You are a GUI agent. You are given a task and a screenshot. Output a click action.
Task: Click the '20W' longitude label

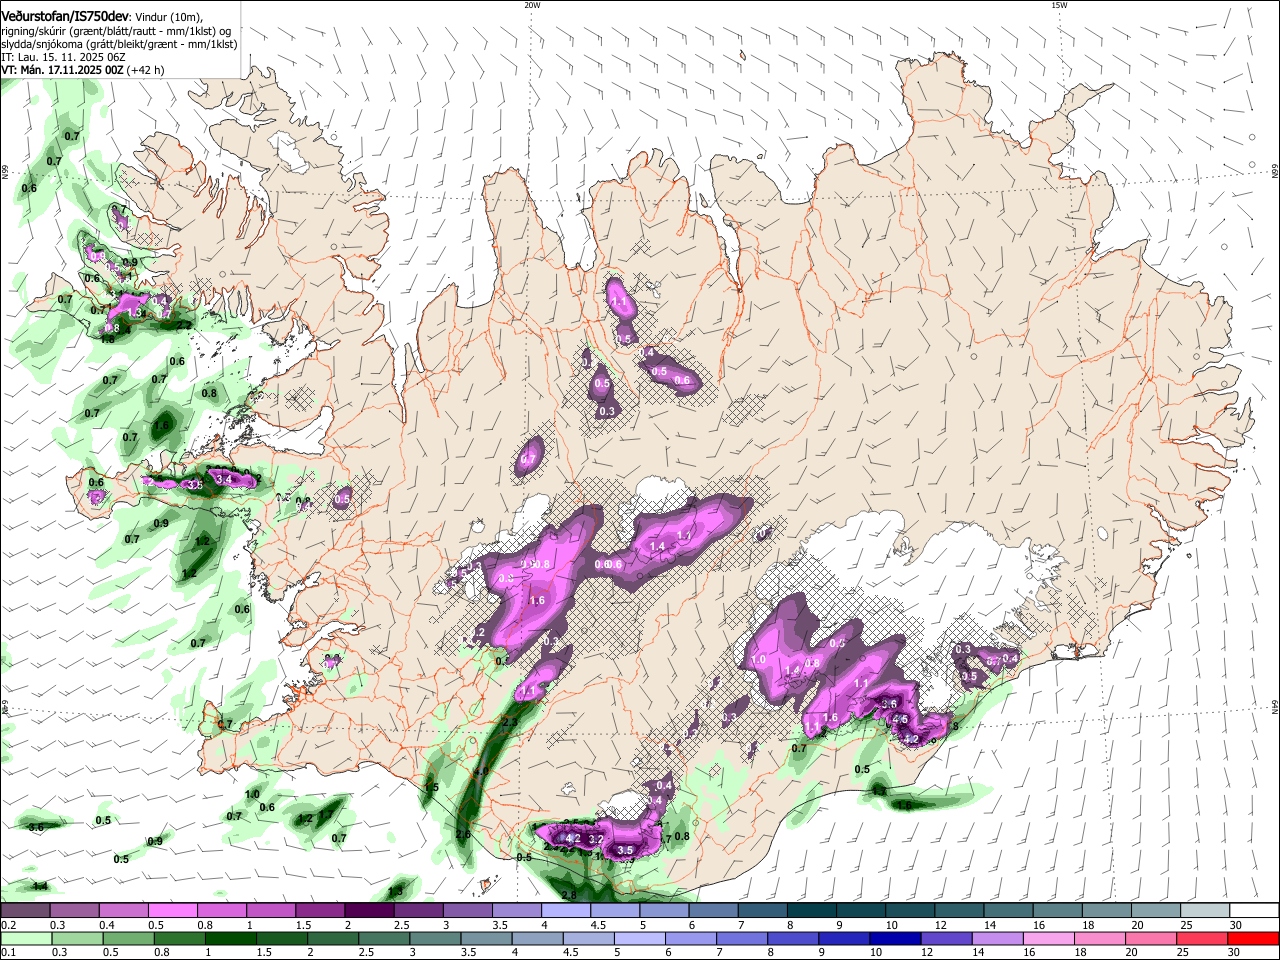(x=532, y=5)
